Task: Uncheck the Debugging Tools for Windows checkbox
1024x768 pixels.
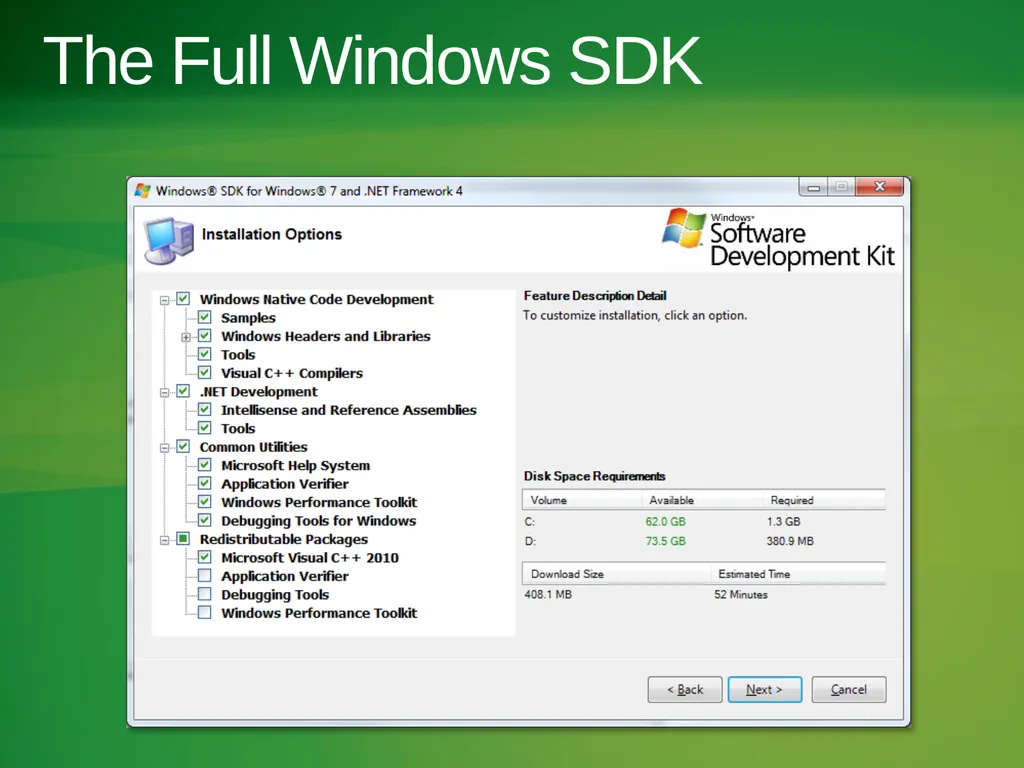Action: point(205,520)
